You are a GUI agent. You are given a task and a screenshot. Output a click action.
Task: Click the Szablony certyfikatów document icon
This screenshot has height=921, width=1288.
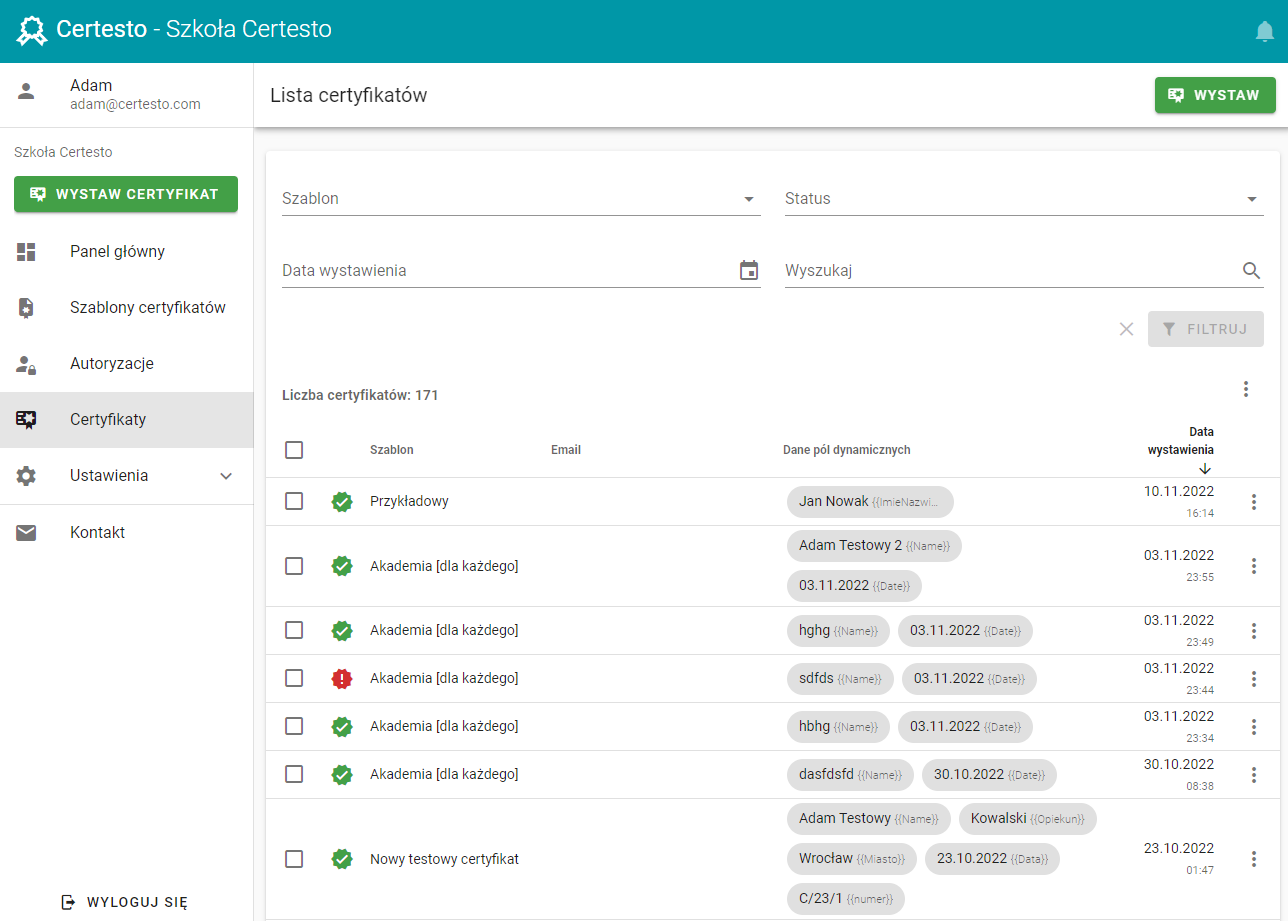(x=26, y=308)
